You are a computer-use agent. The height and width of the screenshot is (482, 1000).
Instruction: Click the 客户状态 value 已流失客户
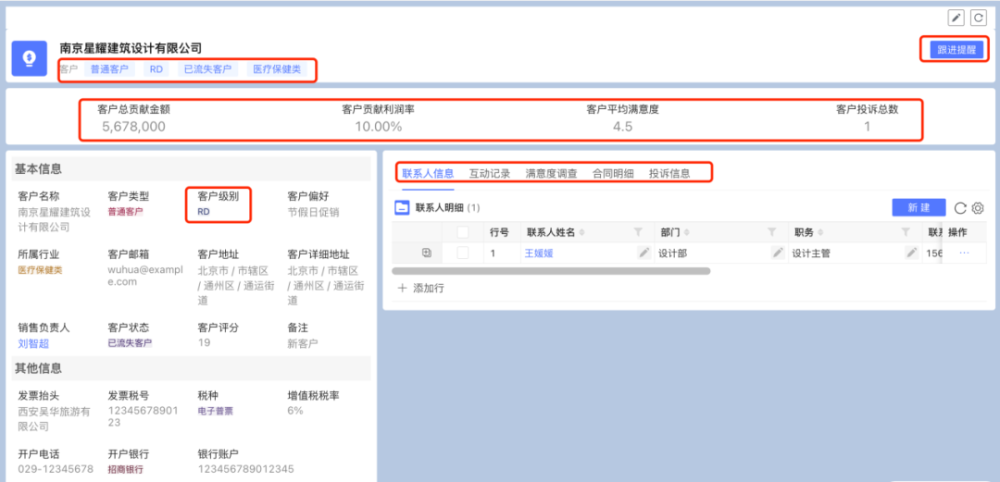coord(130,343)
